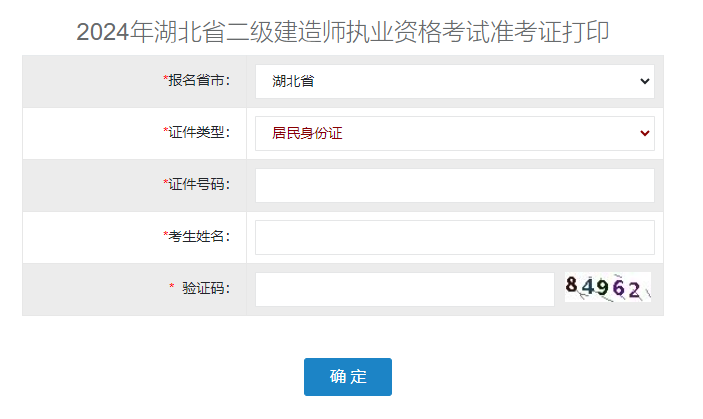The image size is (703, 419).
Task: Expand the 证件类型 dropdown showing 居民身份证
Action: pos(454,133)
